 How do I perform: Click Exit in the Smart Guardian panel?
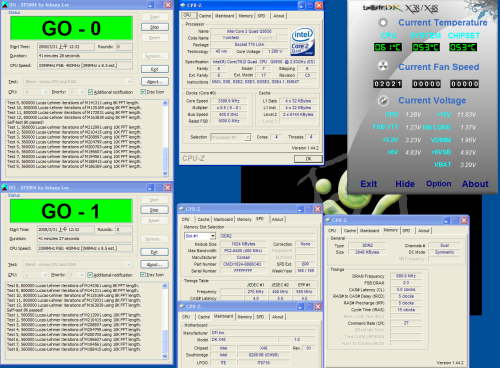pyautogui.click(x=369, y=184)
